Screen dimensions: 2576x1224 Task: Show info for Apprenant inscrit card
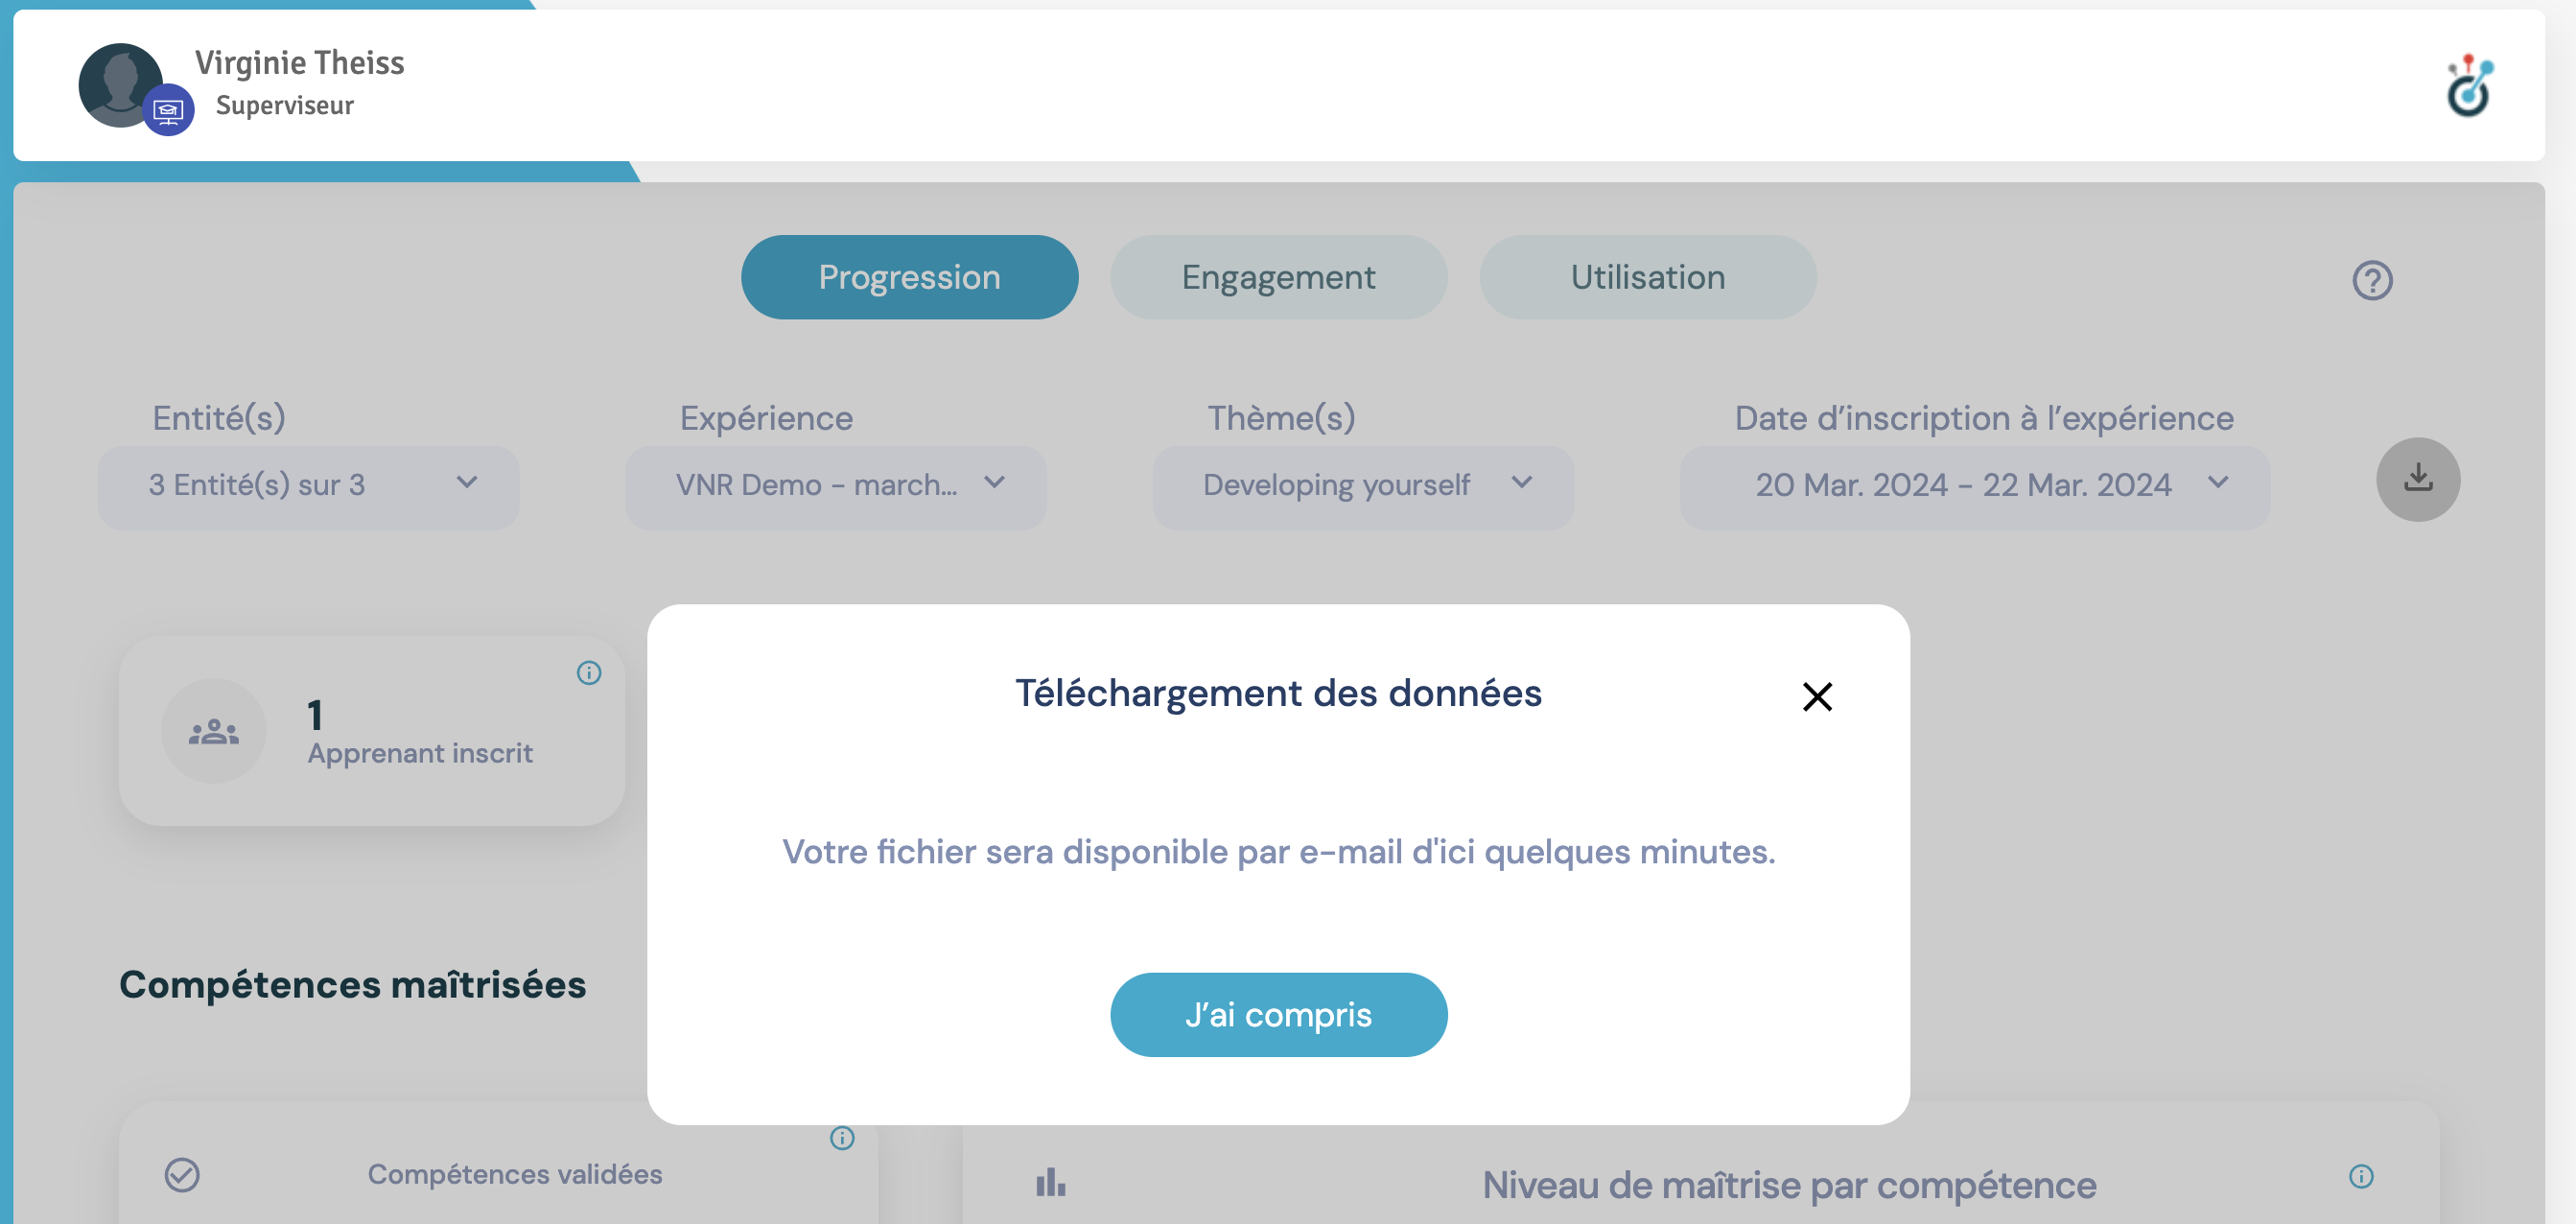(x=589, y=673)
